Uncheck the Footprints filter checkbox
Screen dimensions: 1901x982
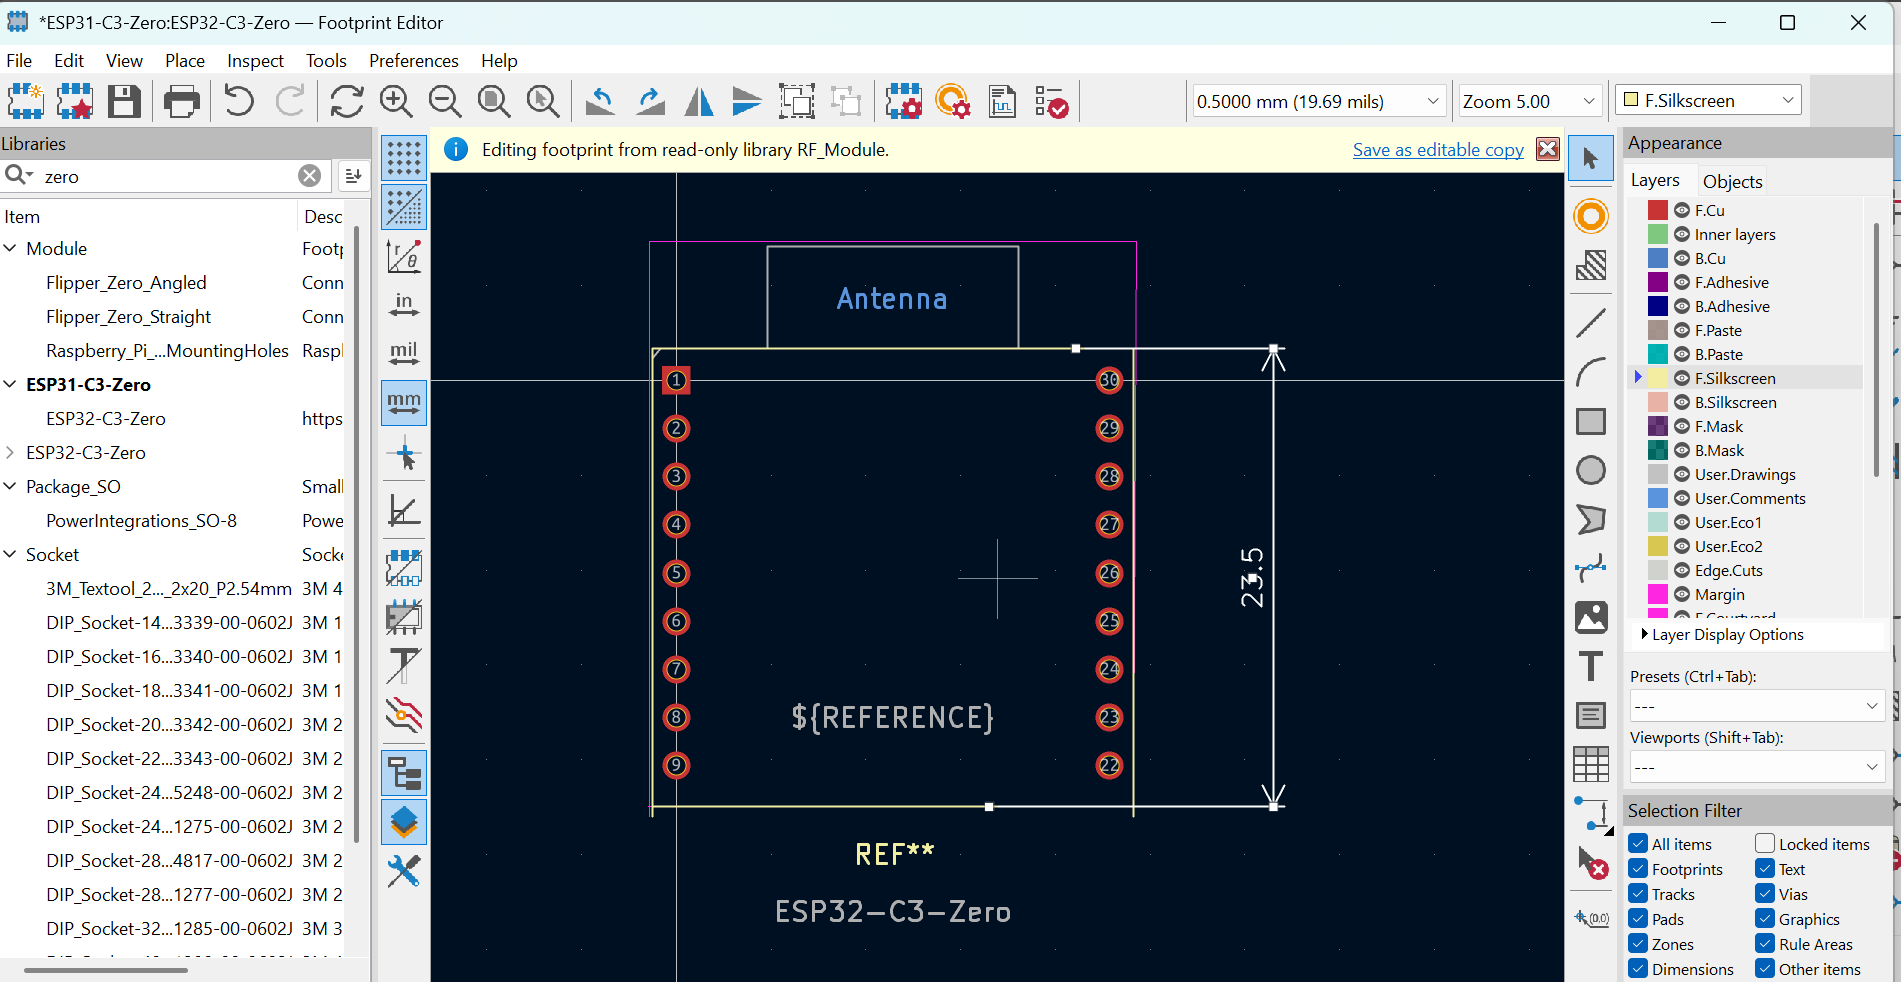tap(1638, 869)
